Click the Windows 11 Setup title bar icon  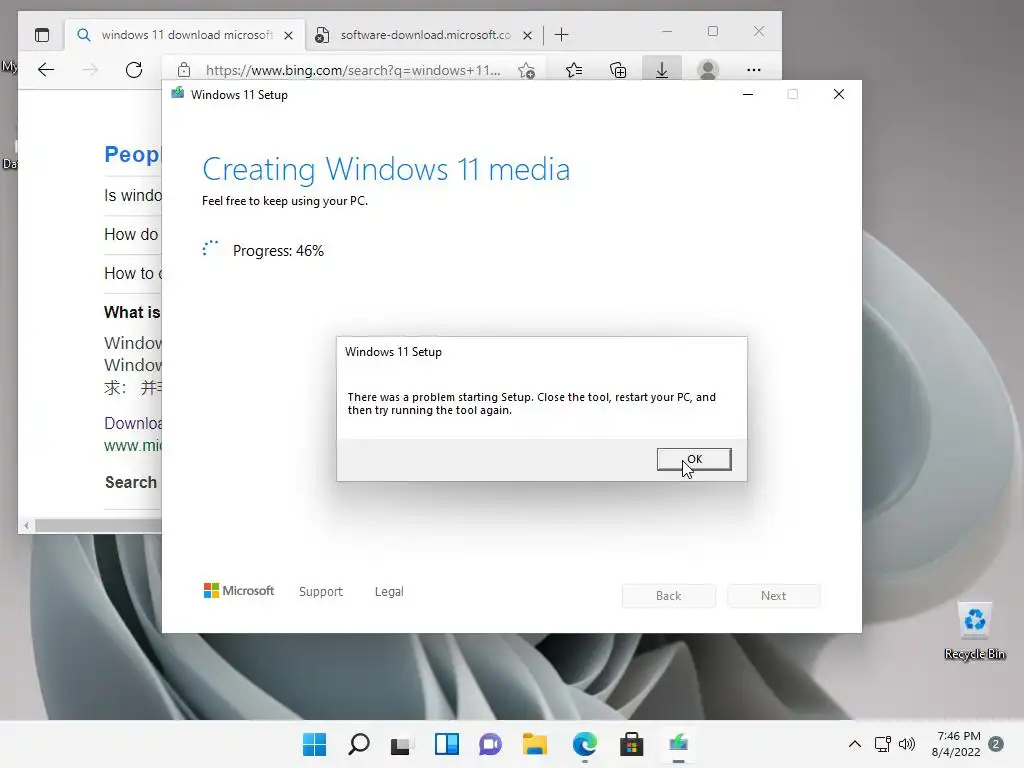178,93
